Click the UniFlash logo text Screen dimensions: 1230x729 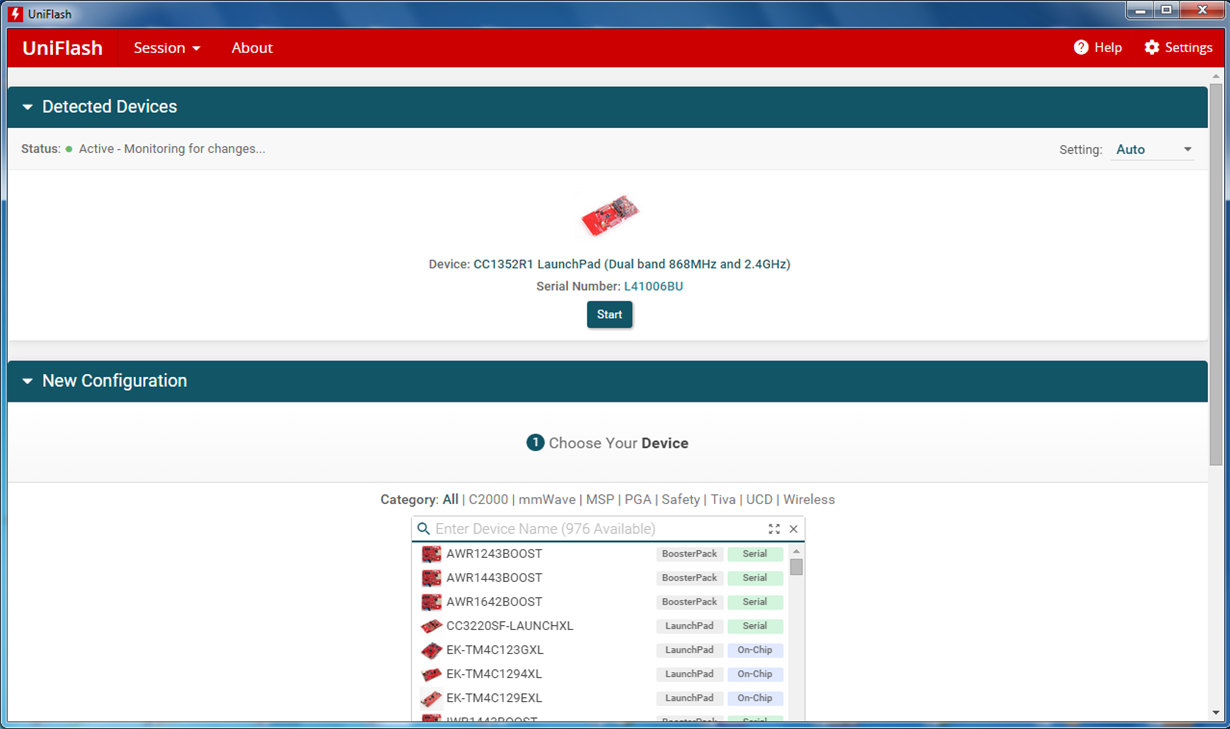[x=62, y=48]
